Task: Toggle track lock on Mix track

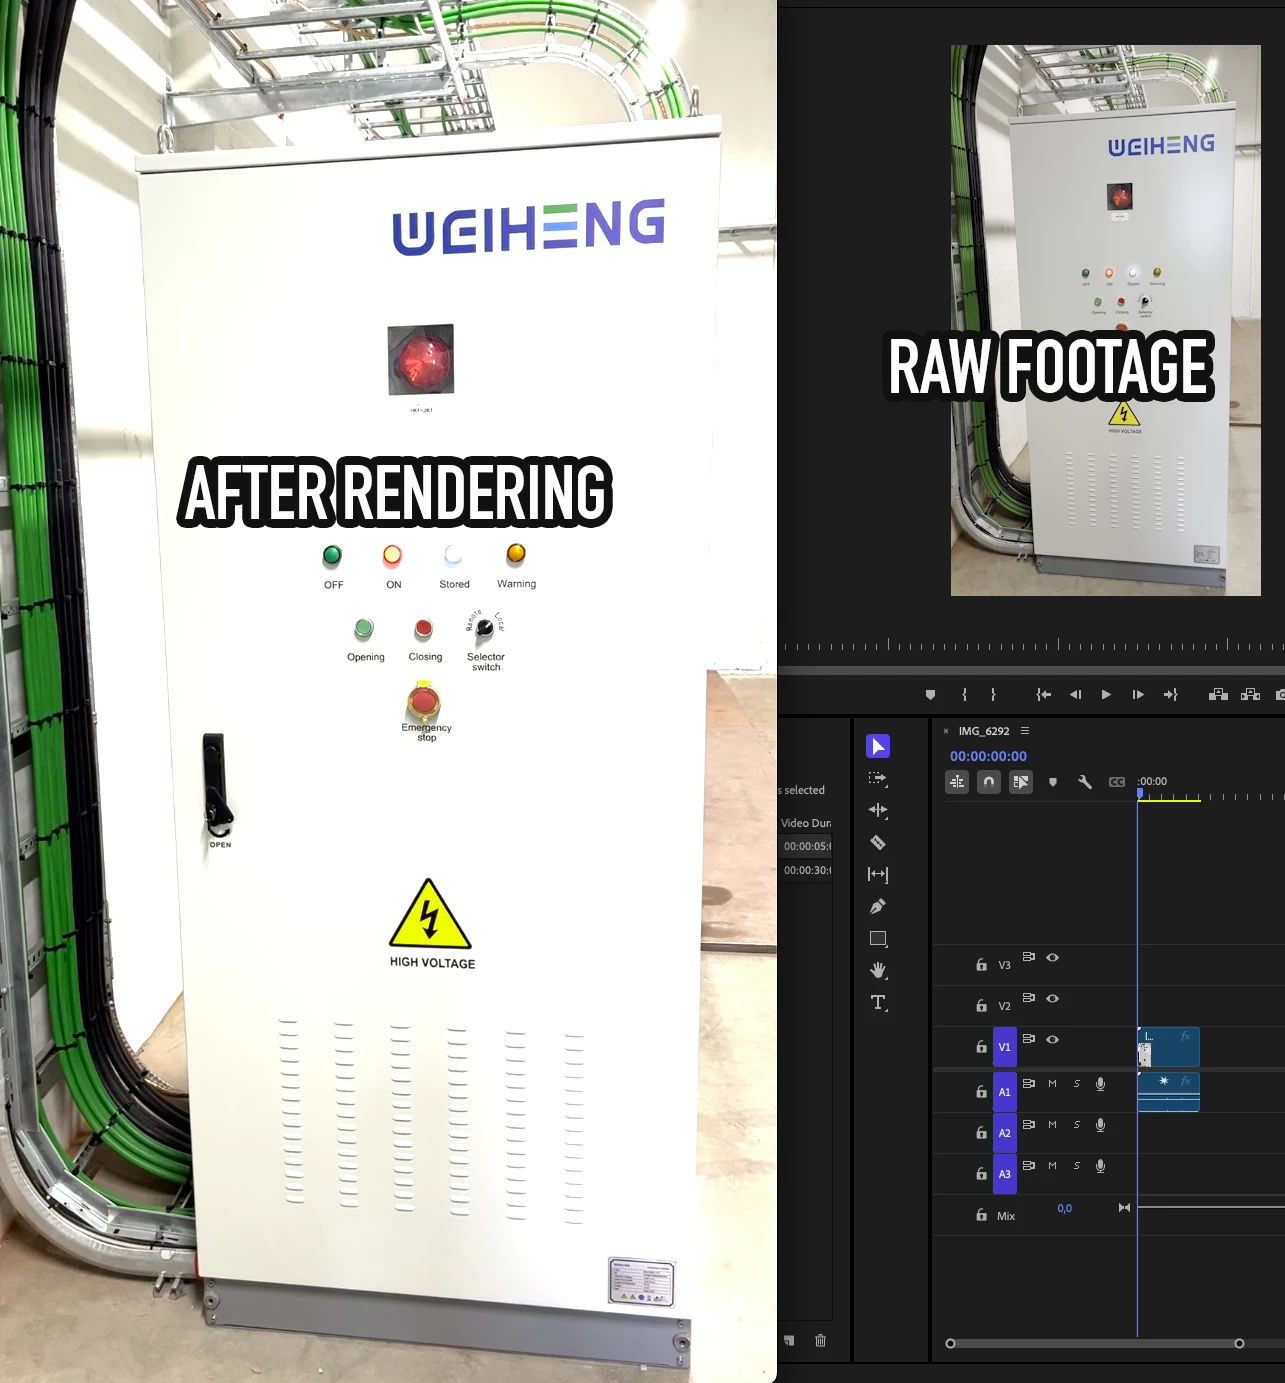Action: (x=981, y=1215)
